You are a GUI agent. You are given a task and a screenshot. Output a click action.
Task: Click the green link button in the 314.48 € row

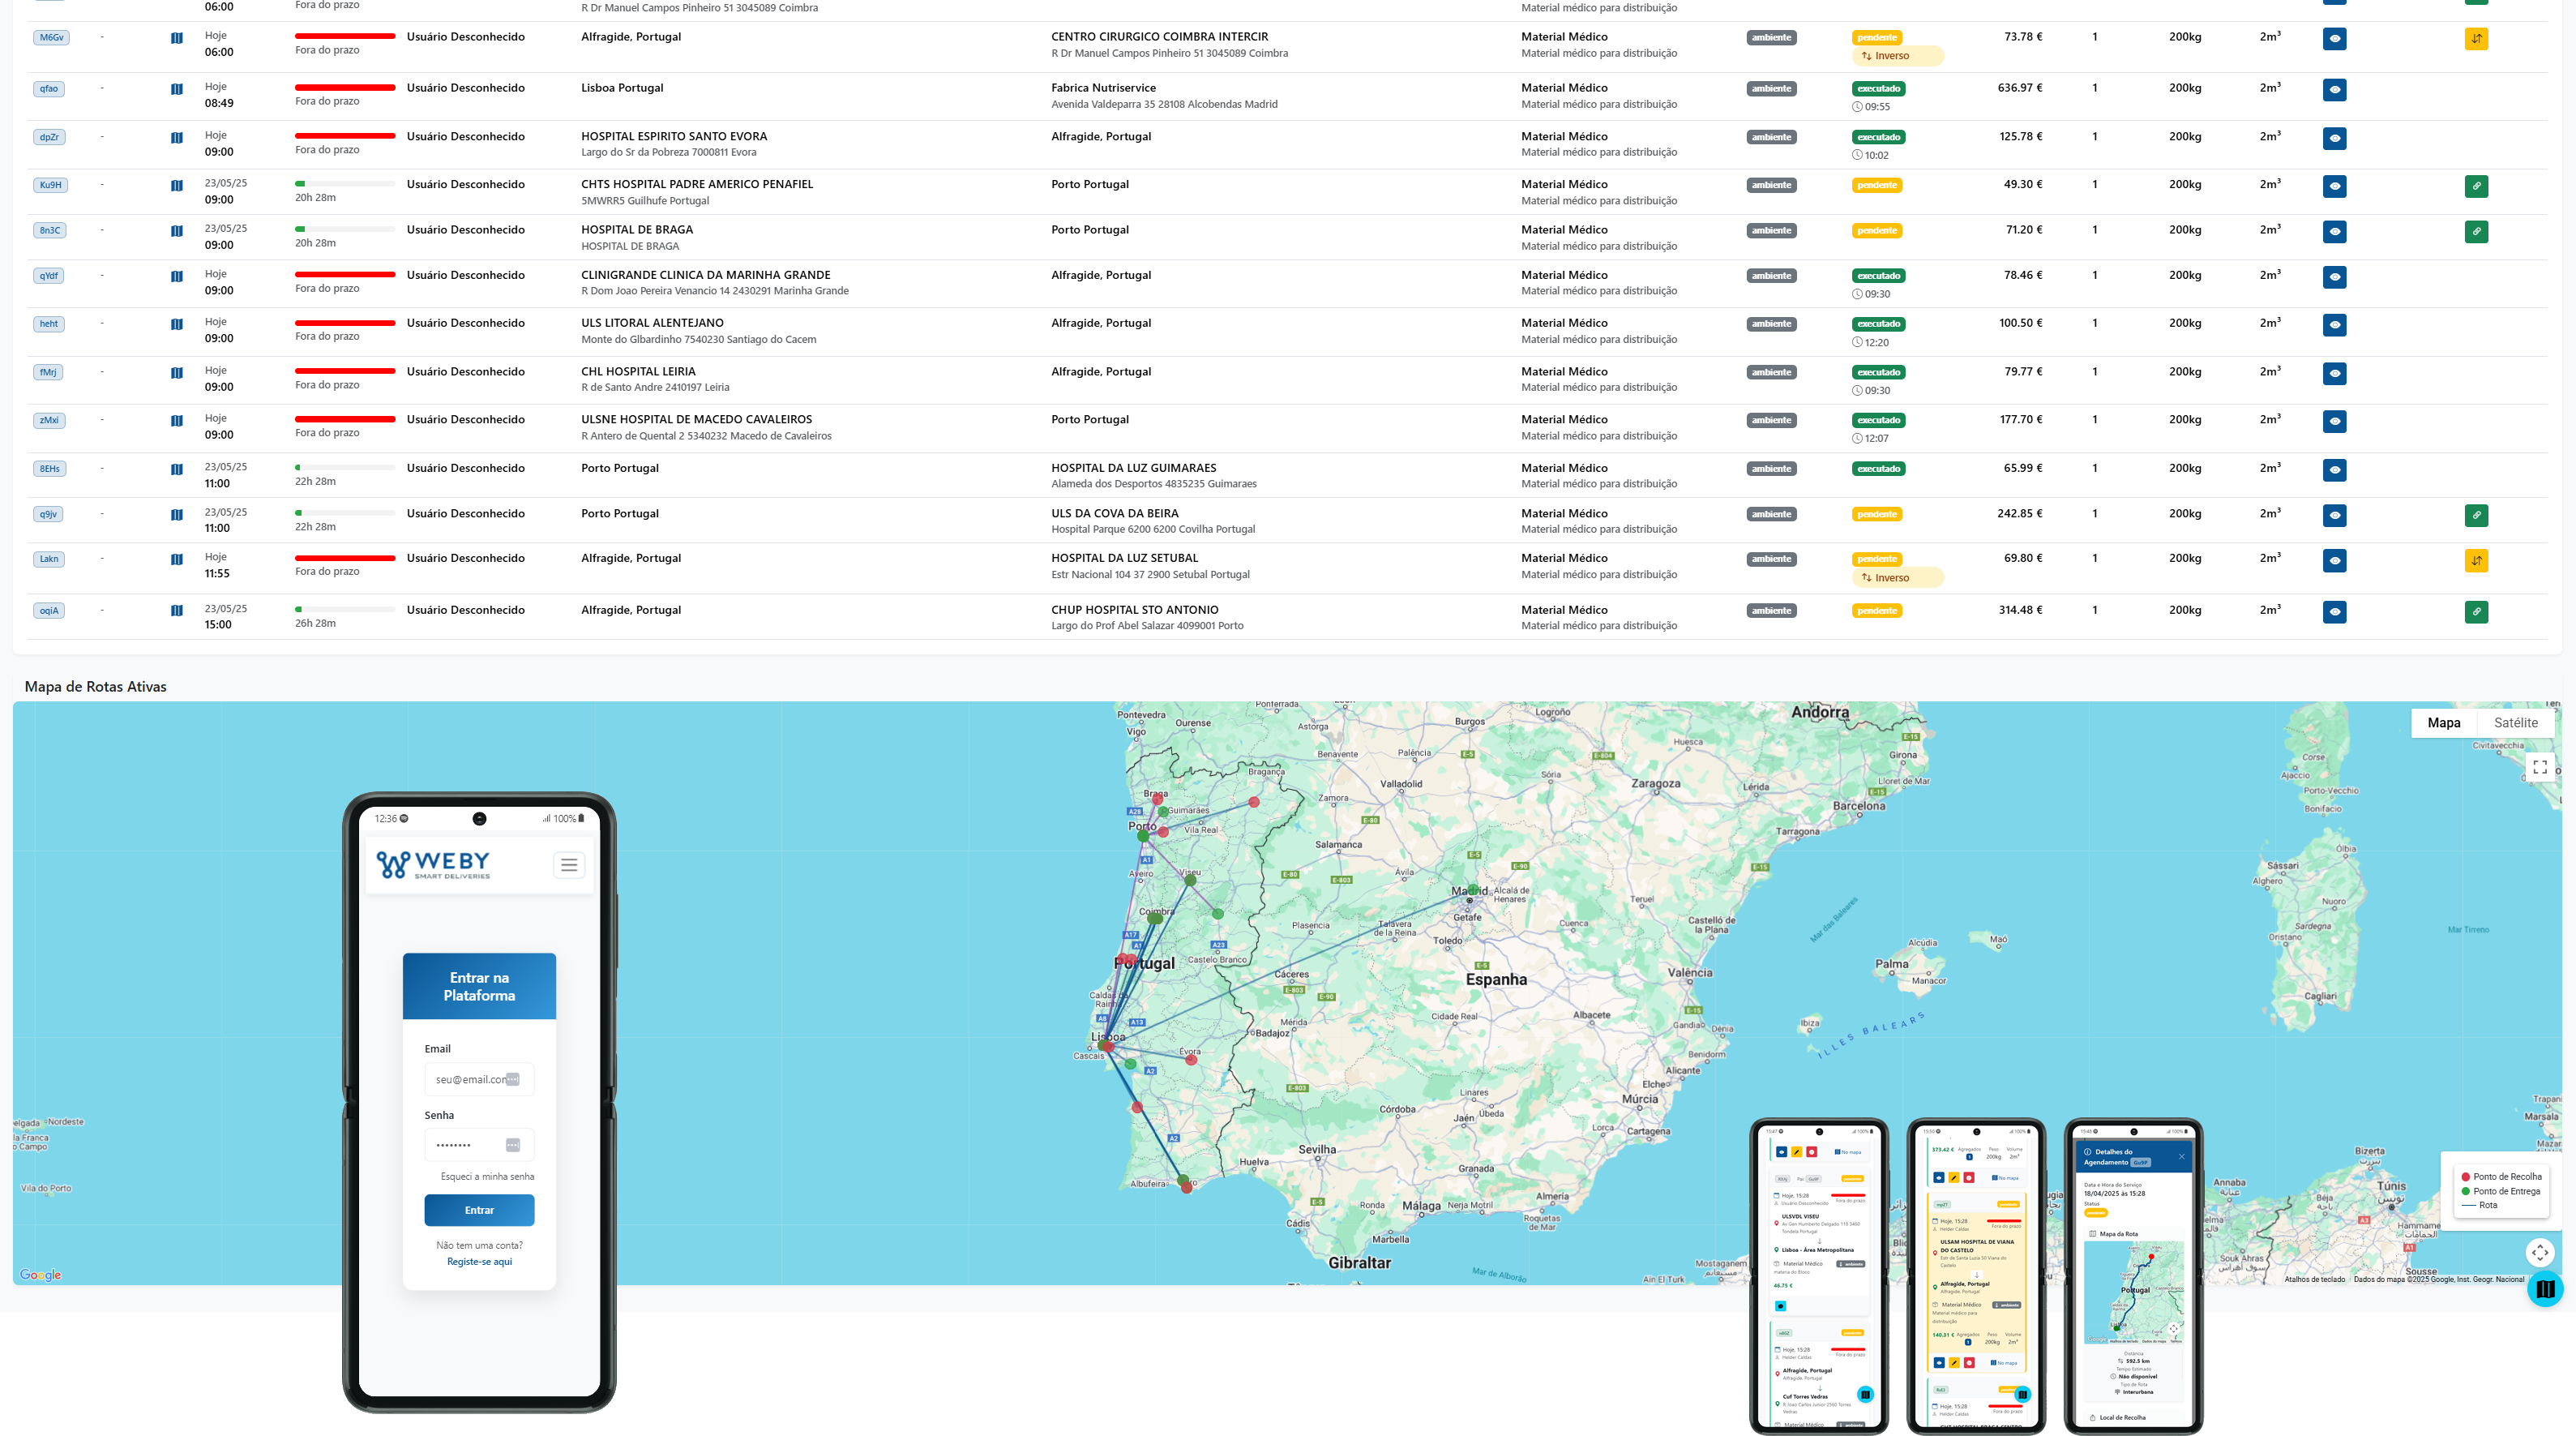[2476, 612]
